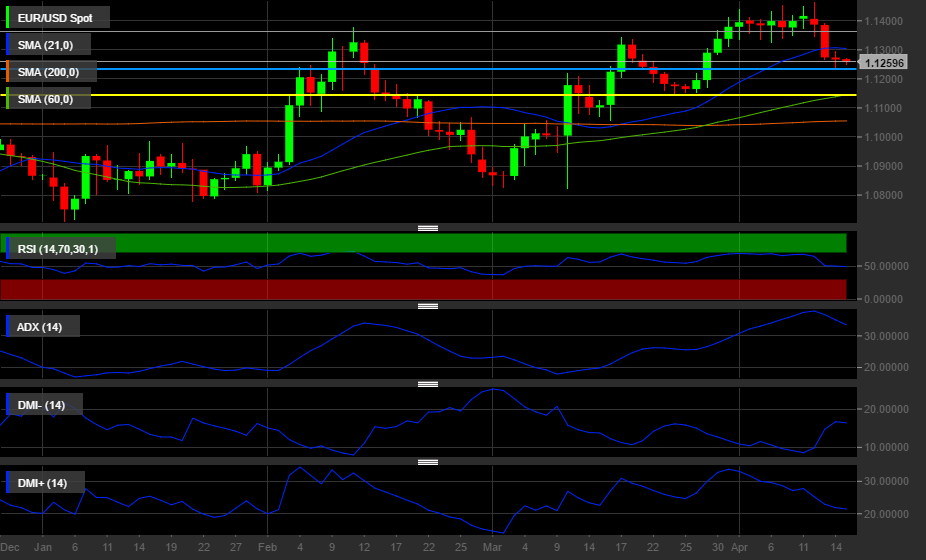Click the splitter handle between price chart and RSI

point(428,228)
